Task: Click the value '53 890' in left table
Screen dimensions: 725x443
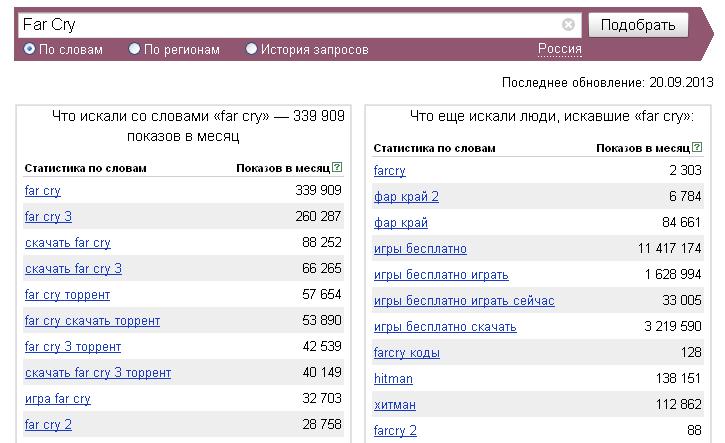Action: [321, 320]
